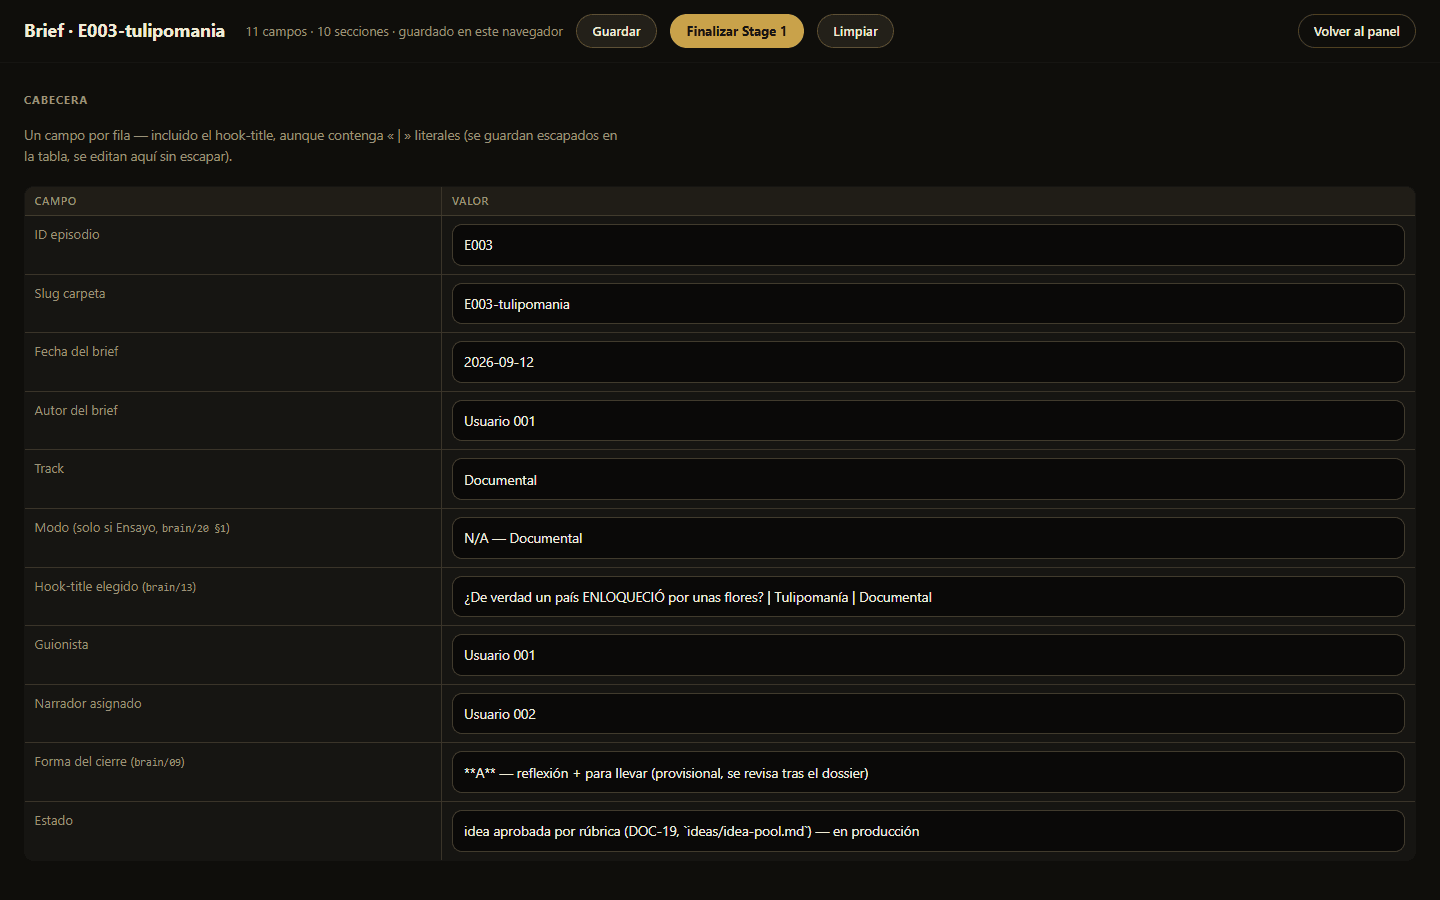Click the CABECERA section heading
1440x900 pixels.
(56, 100)
